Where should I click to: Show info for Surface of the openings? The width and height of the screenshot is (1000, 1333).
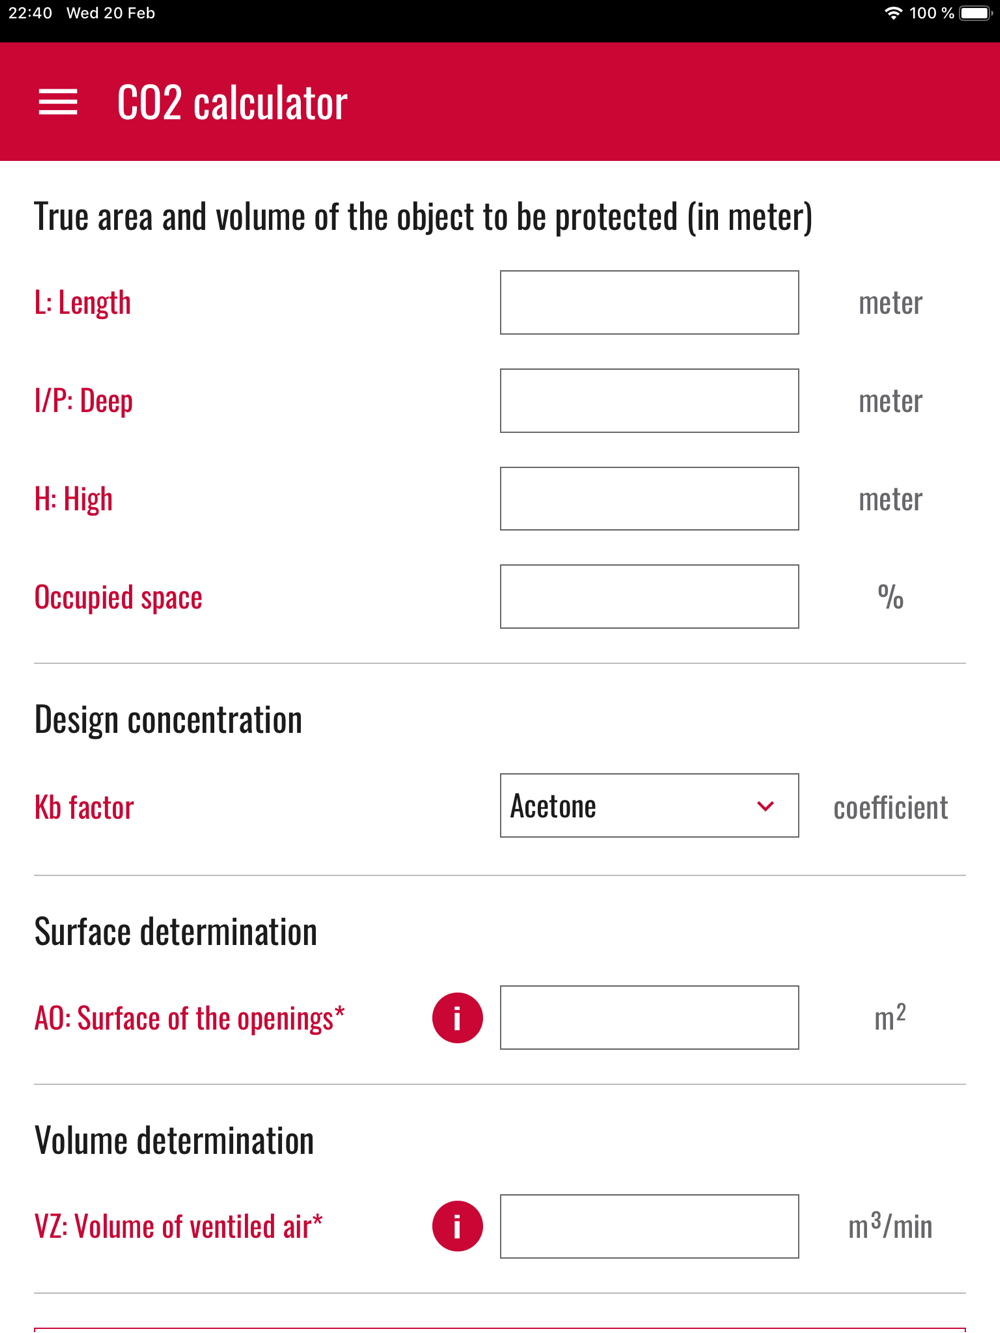pos(458,1018)
